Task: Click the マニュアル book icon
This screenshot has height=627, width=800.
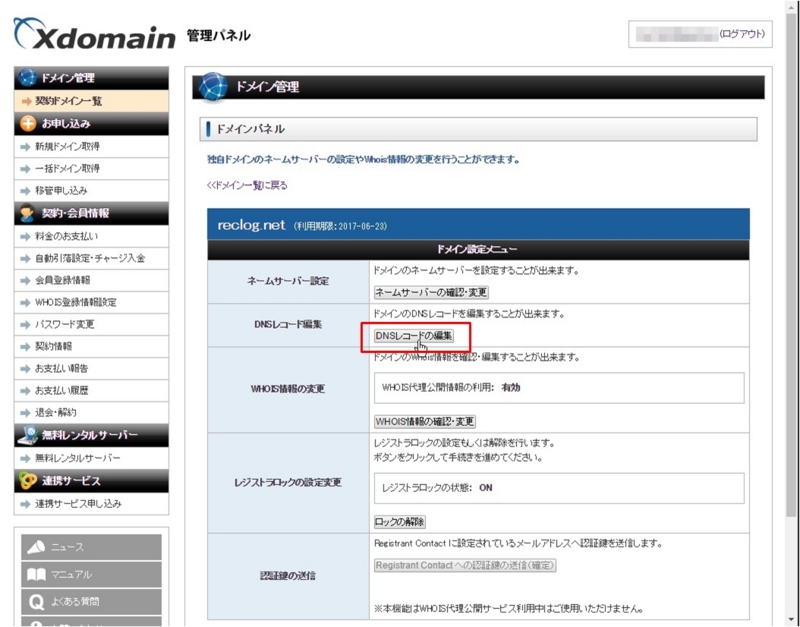Action: click(x=34, y=574)
